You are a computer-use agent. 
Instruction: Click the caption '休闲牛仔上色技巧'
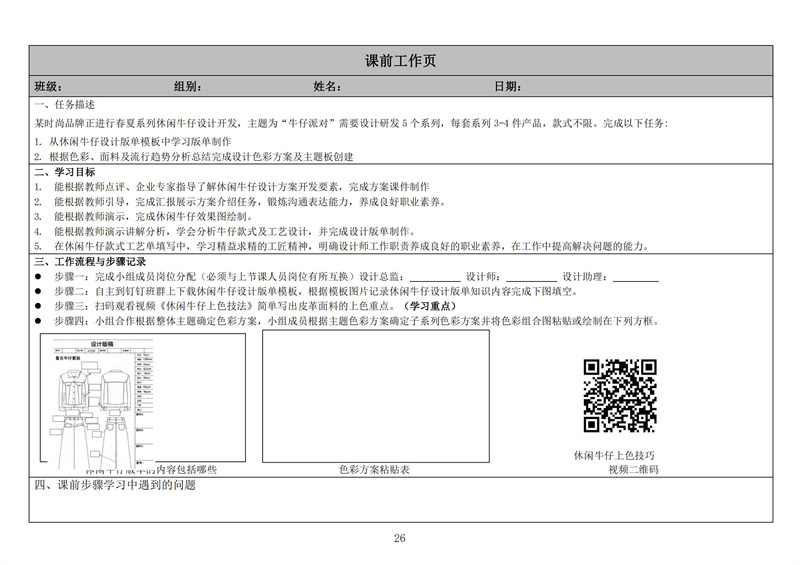614,455
